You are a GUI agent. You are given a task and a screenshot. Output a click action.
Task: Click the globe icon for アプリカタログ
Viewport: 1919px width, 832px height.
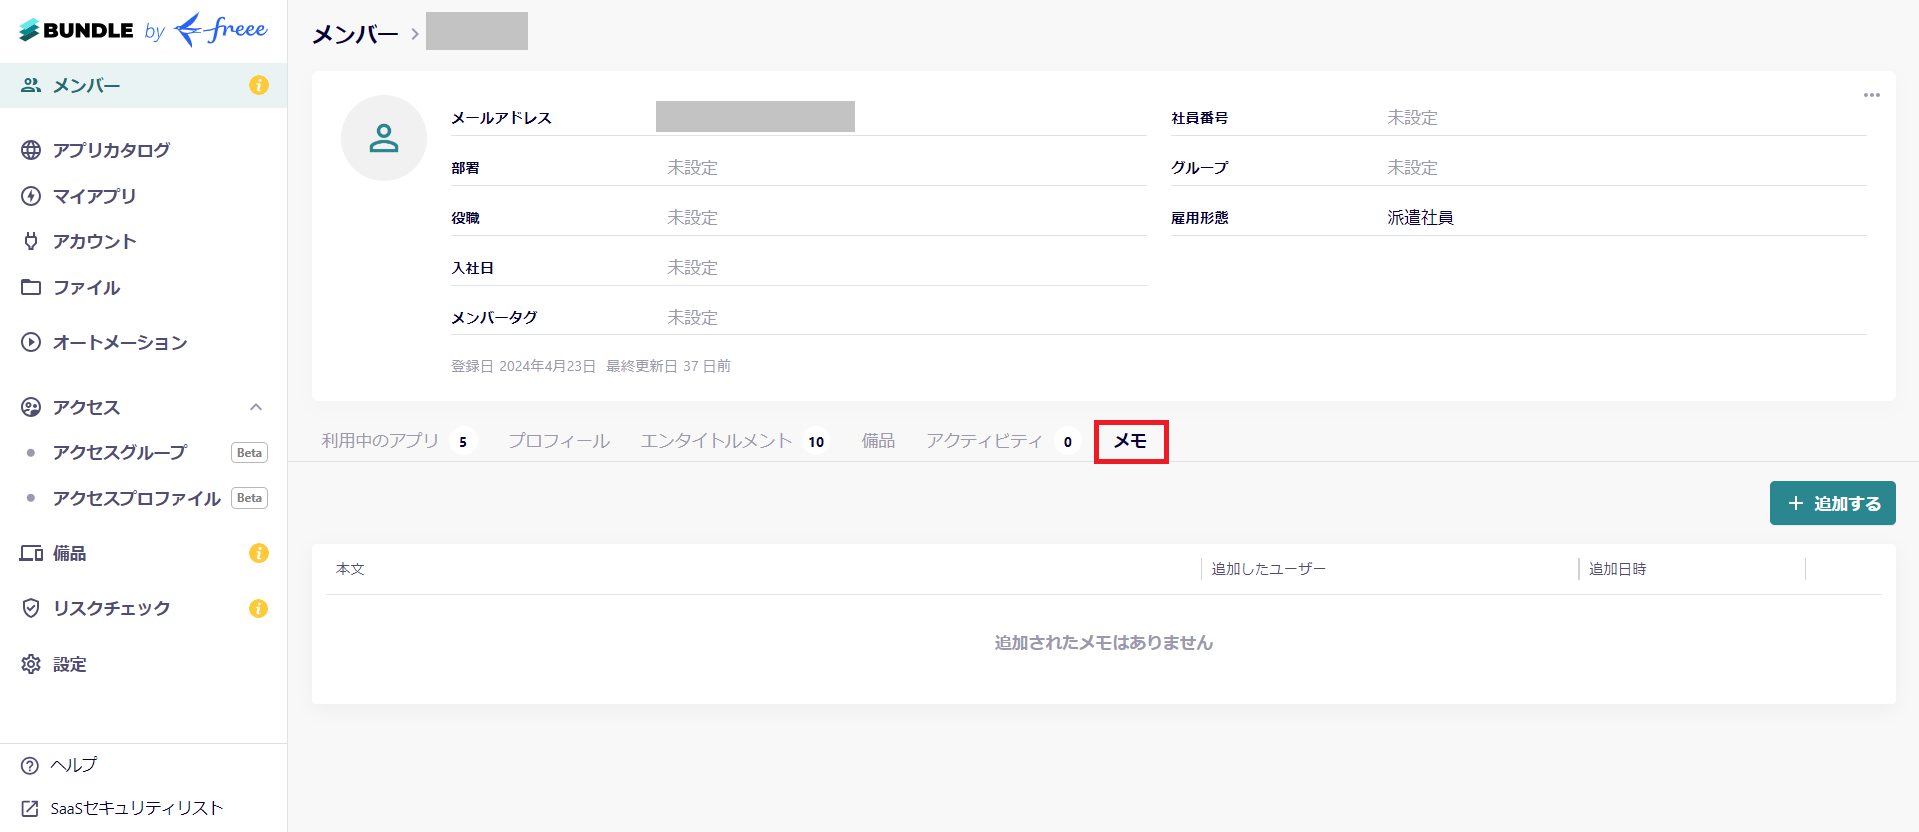tap(31, 150)
